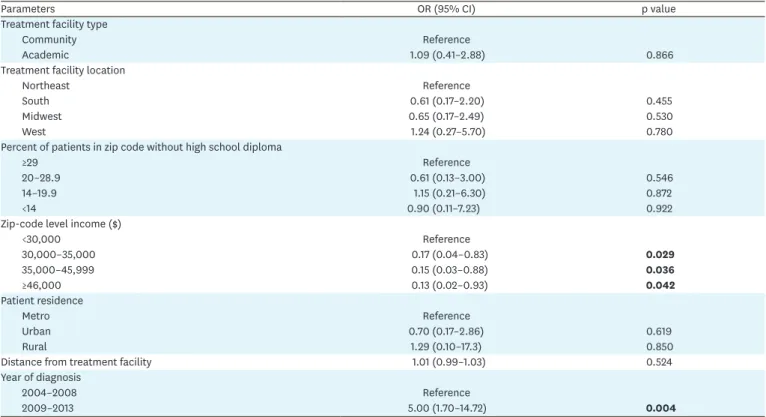Select the value '0.13 (0.02–0.93)'
766x417 pixels.
[x=449, y=285]
